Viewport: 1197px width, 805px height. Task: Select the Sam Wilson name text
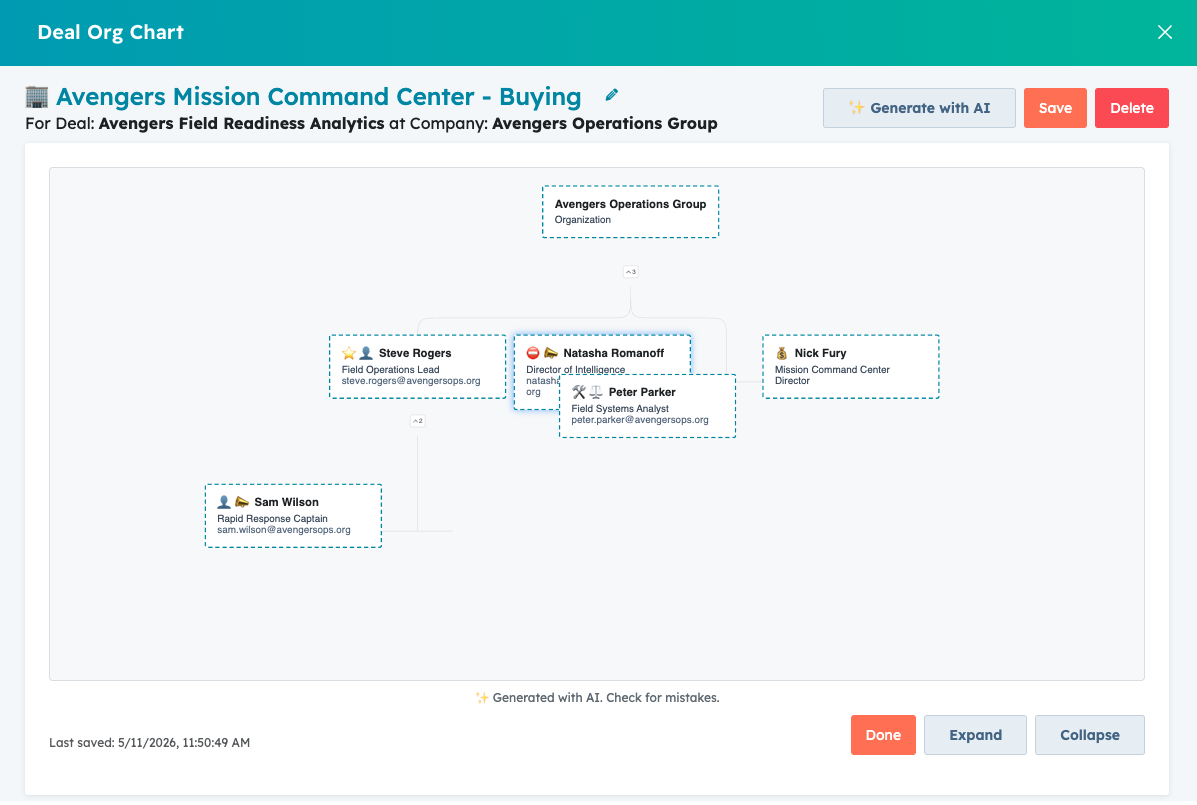coord(286,502)
